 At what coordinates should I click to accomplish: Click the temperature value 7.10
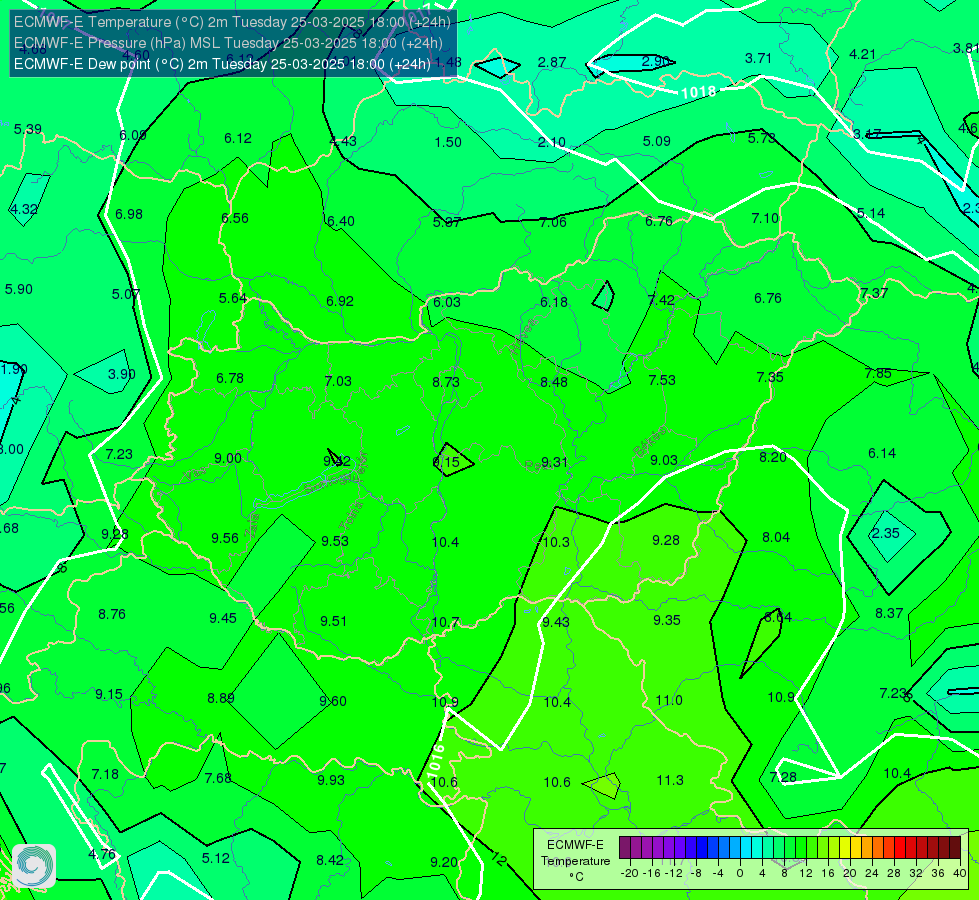(765, 219)
